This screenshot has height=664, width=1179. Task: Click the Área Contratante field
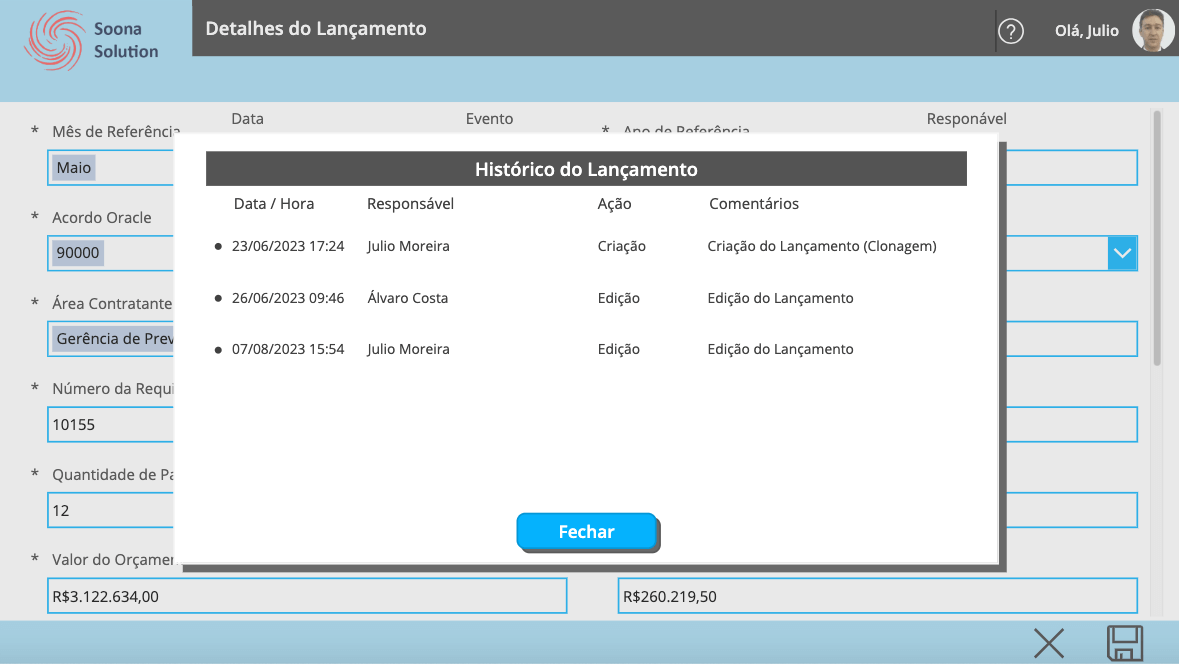[110, 339]
